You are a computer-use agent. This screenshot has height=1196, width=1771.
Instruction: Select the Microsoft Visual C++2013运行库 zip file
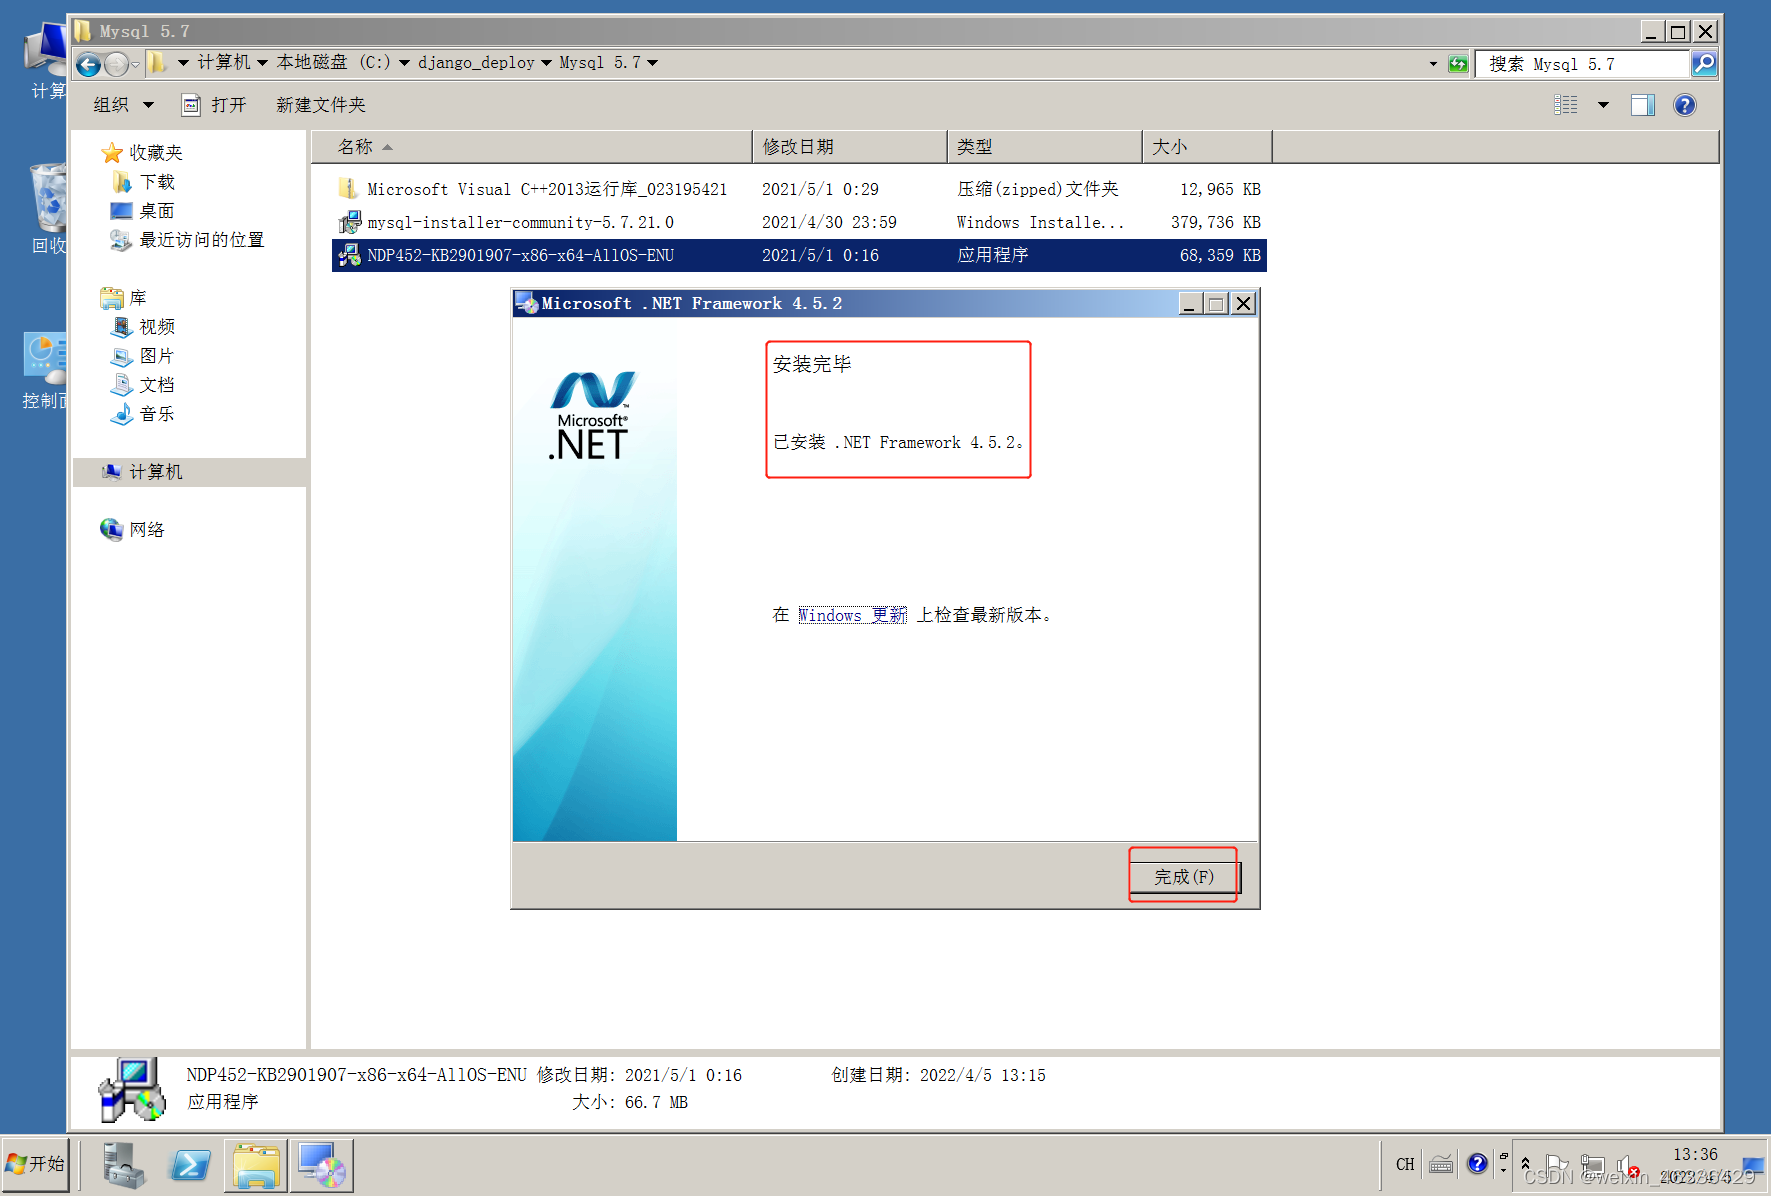pyautogui.click(x=799, y=189)
